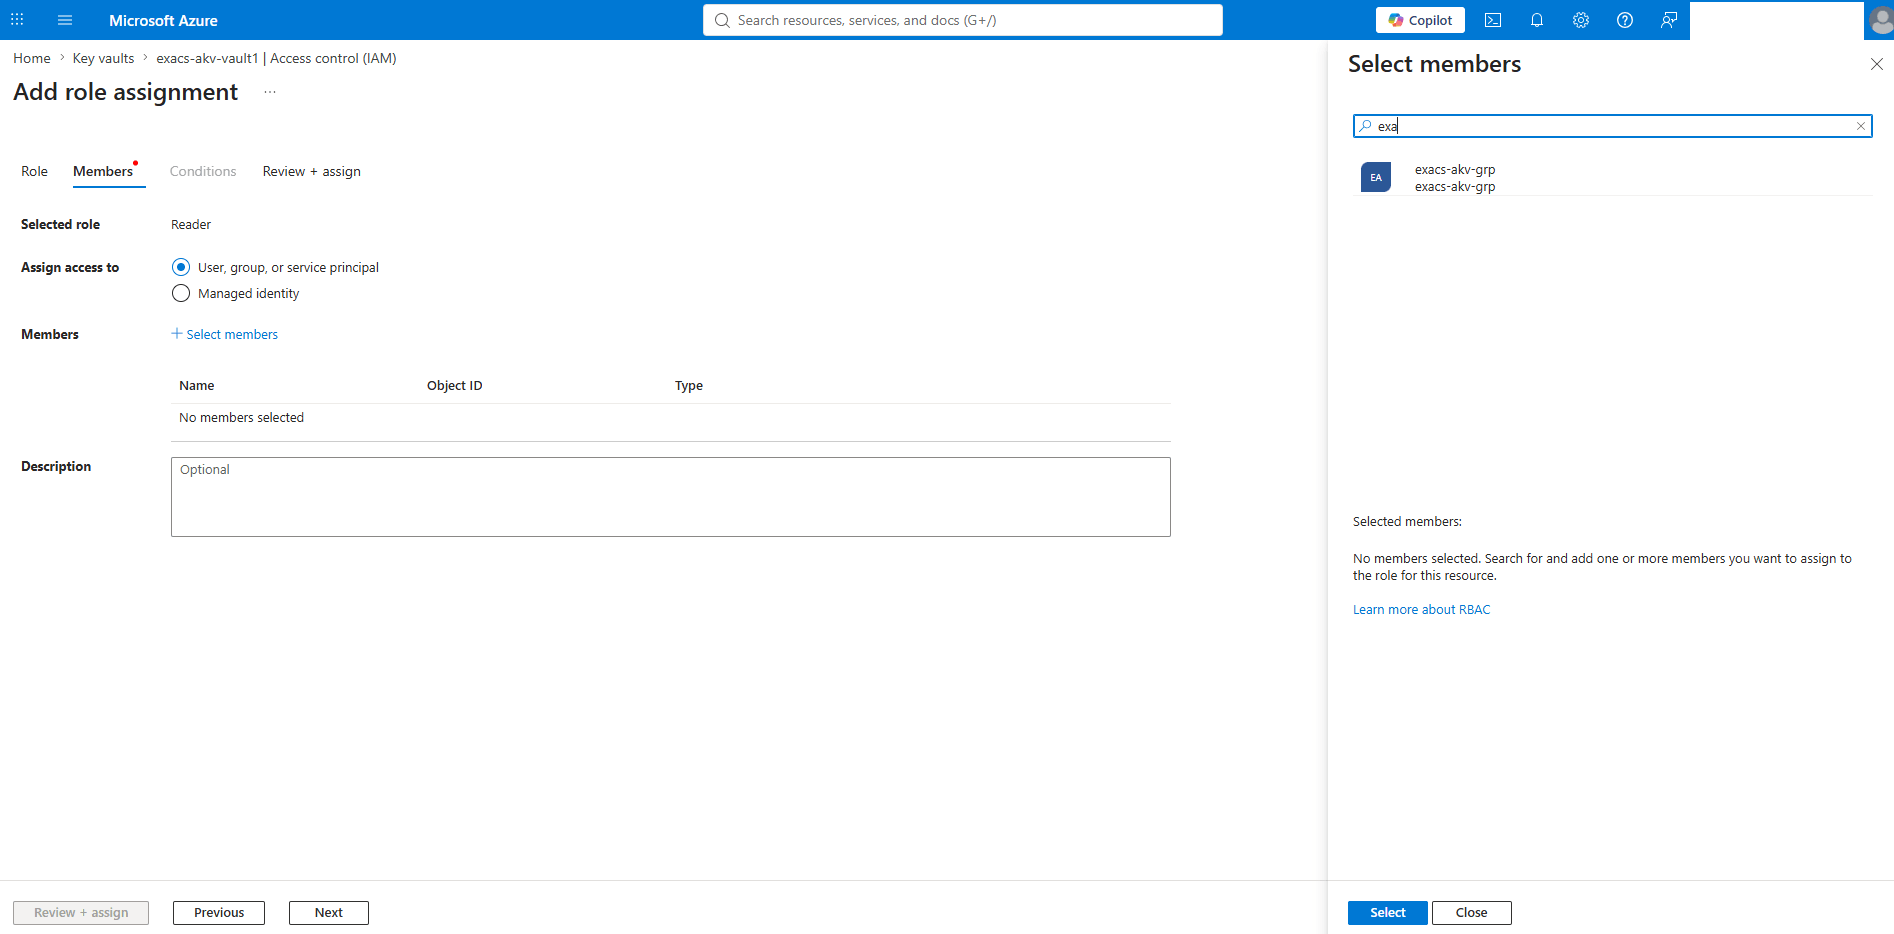Open the feedback icon
1894x934 pixels.
1669,20
